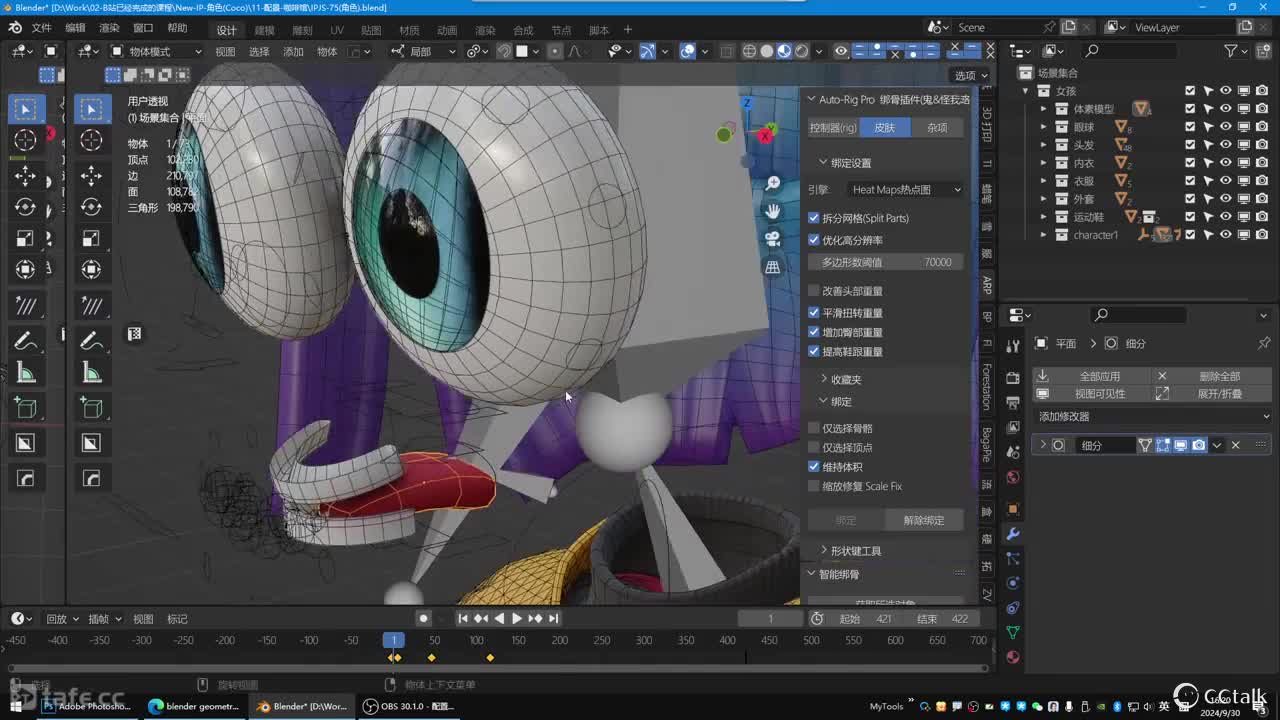Screen dimensions: 1280x720
Task: Open the 添加修改器 dropdown
Action: click(1154, 416)
